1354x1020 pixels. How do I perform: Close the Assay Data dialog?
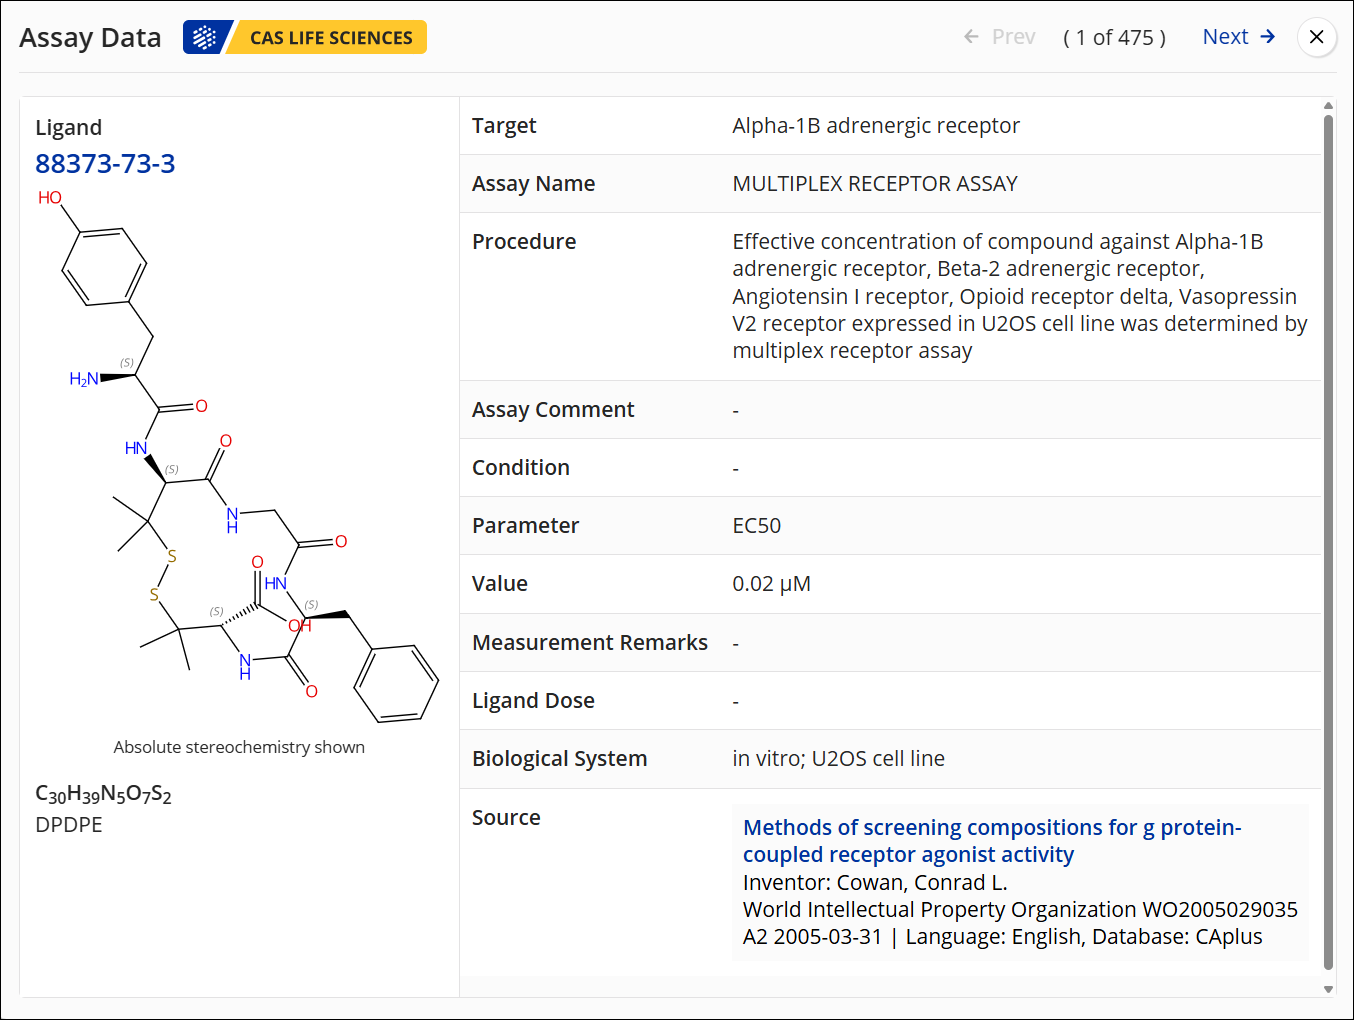(x=1316, y=37)
